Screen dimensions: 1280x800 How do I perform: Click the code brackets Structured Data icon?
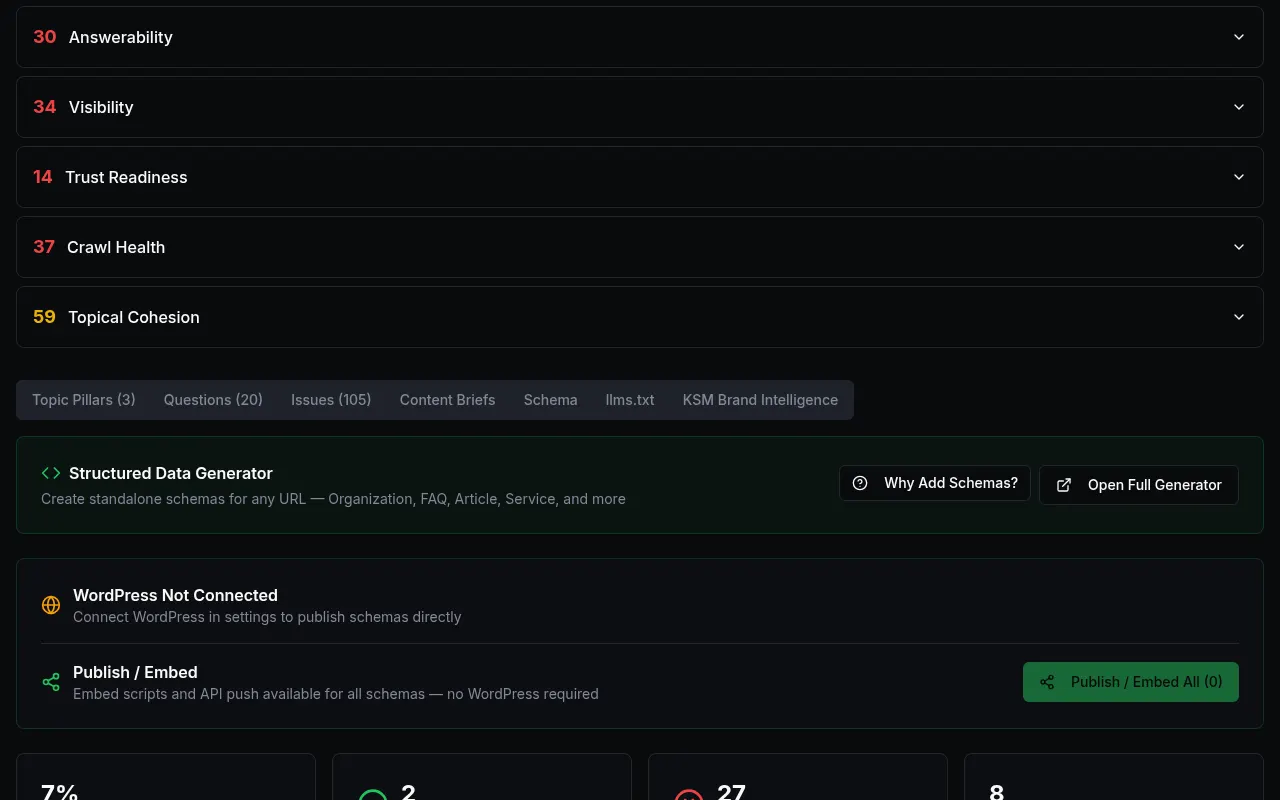pos(51,473)
